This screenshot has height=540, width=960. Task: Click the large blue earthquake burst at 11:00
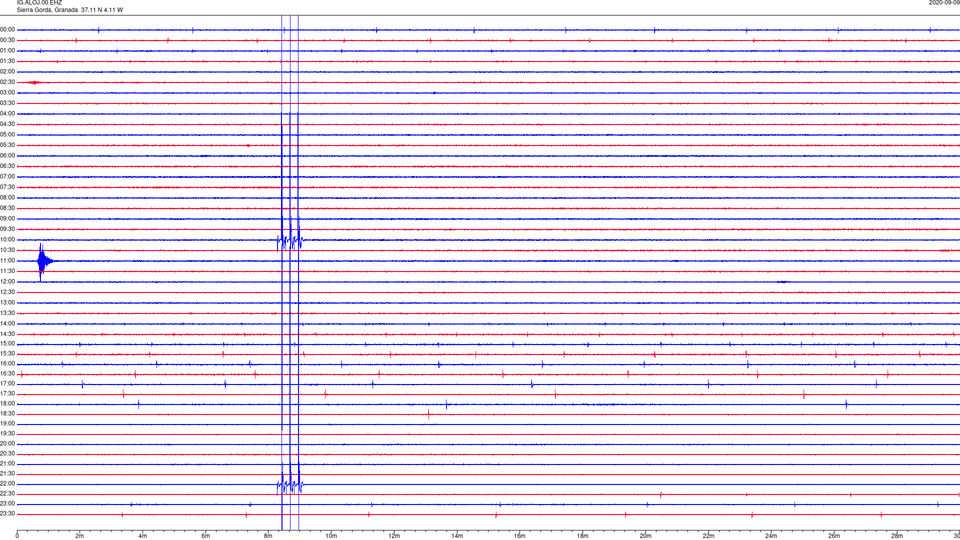tap(43, 261)
